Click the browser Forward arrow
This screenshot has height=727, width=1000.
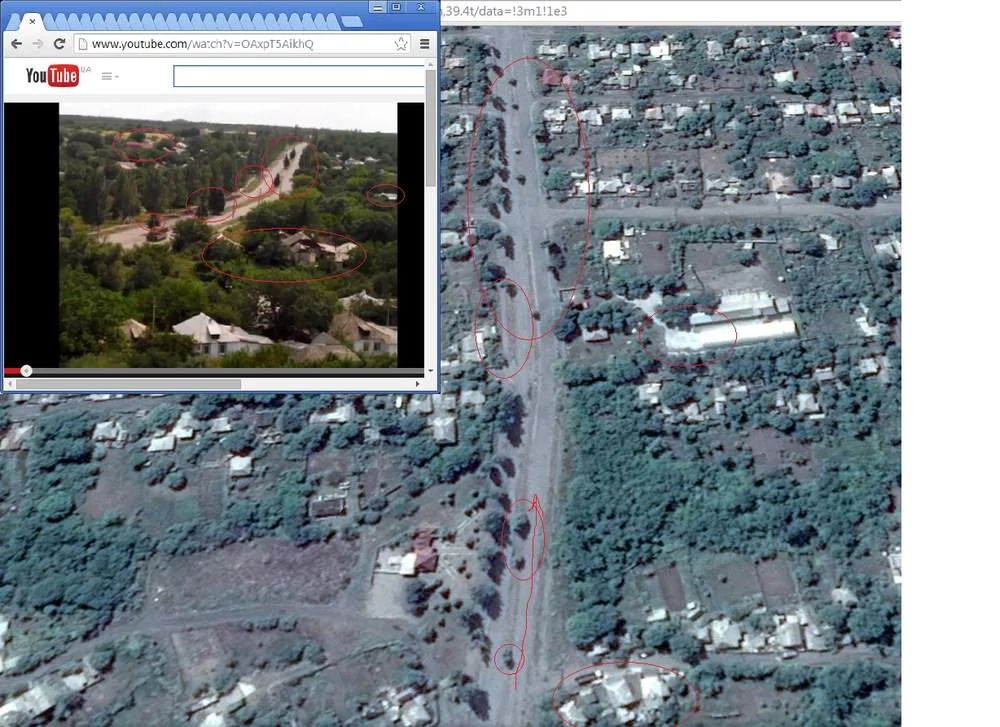(x=38, y=44)
